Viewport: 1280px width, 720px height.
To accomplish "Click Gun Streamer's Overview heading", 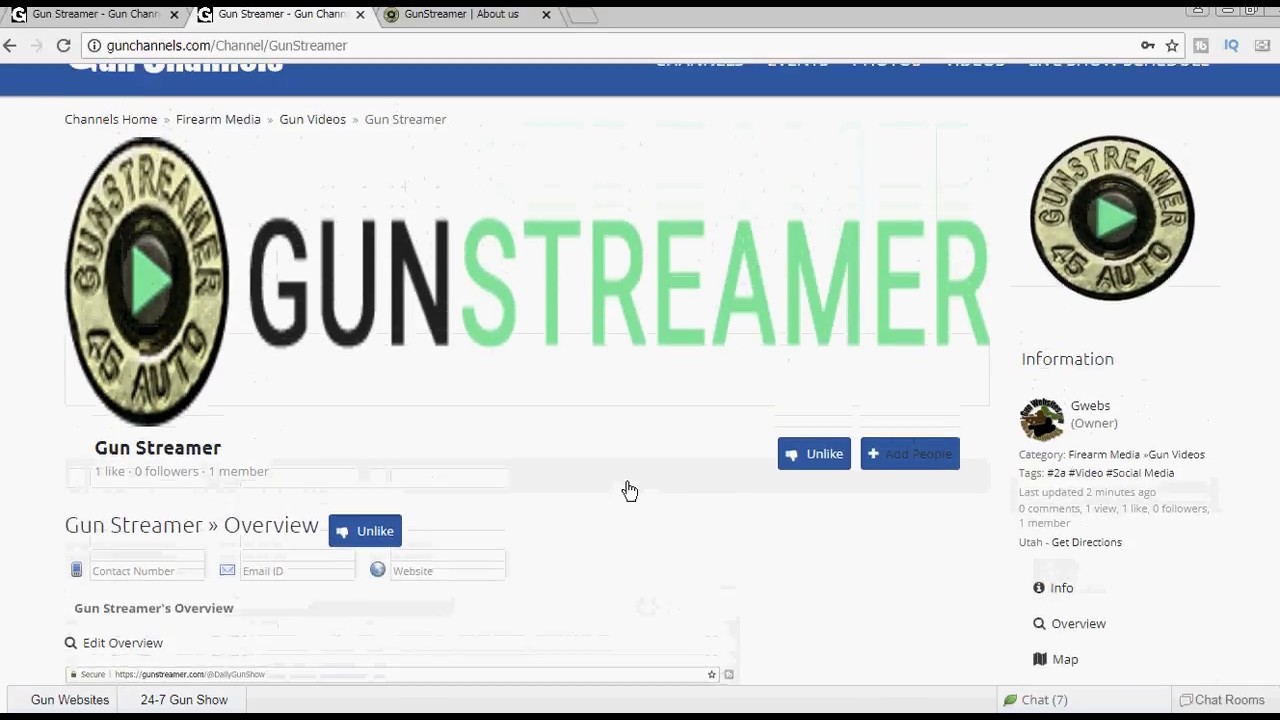I will click(x=154, y=608).
